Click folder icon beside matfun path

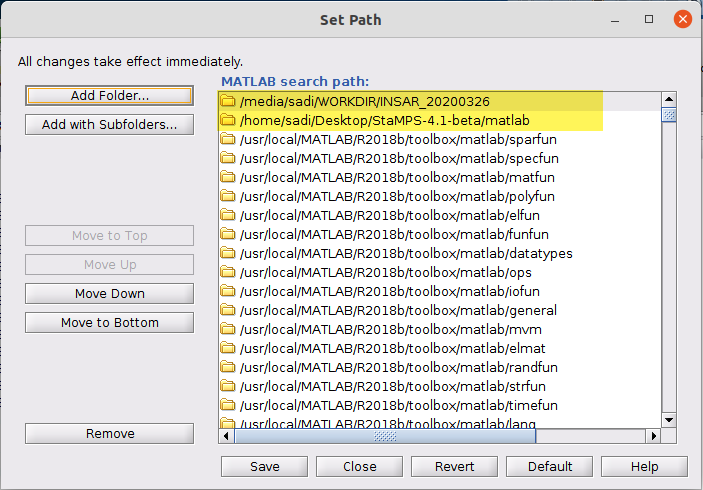point(228,177)
